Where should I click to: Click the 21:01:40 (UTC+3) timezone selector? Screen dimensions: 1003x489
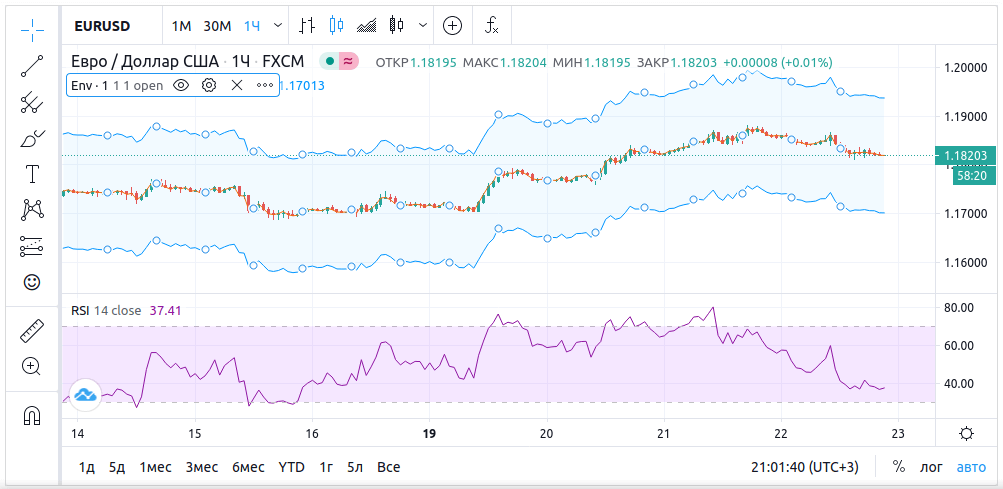(806, 467)
